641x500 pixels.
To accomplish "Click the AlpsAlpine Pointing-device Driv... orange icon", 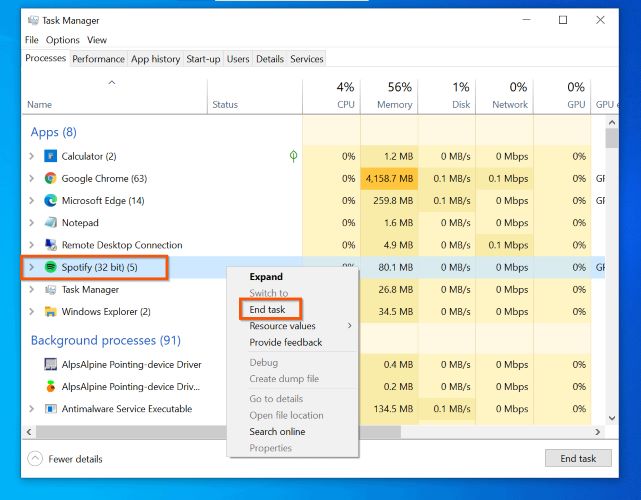I will tap(50, 386).
